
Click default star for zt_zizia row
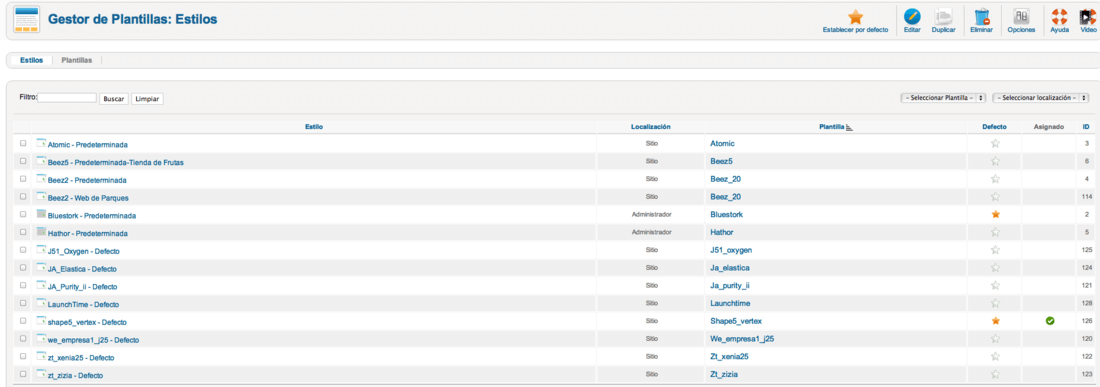click(995, 374)
